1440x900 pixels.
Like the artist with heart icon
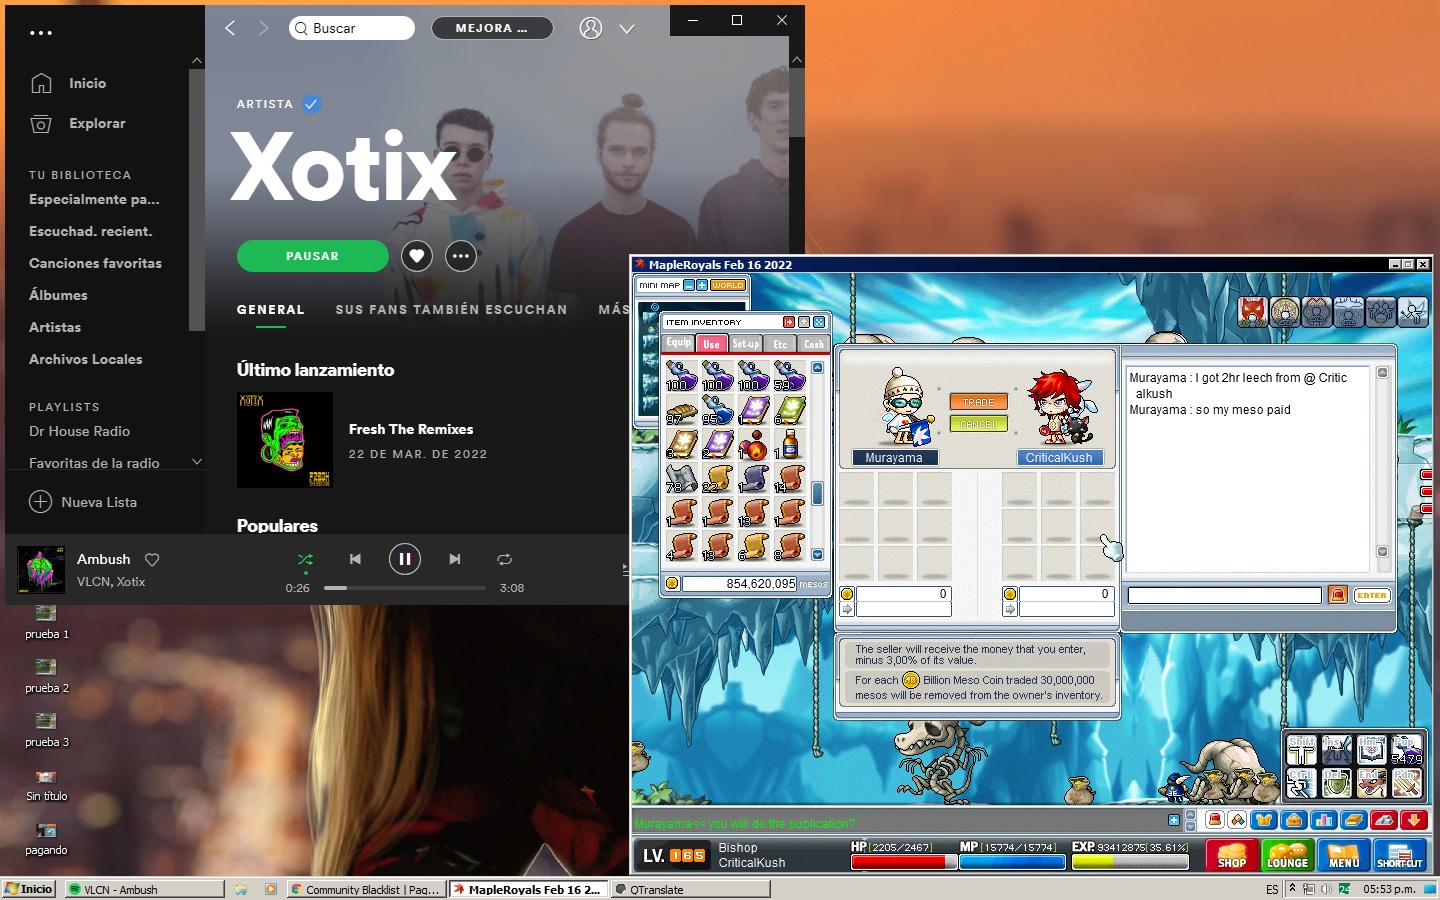(417, 256)
